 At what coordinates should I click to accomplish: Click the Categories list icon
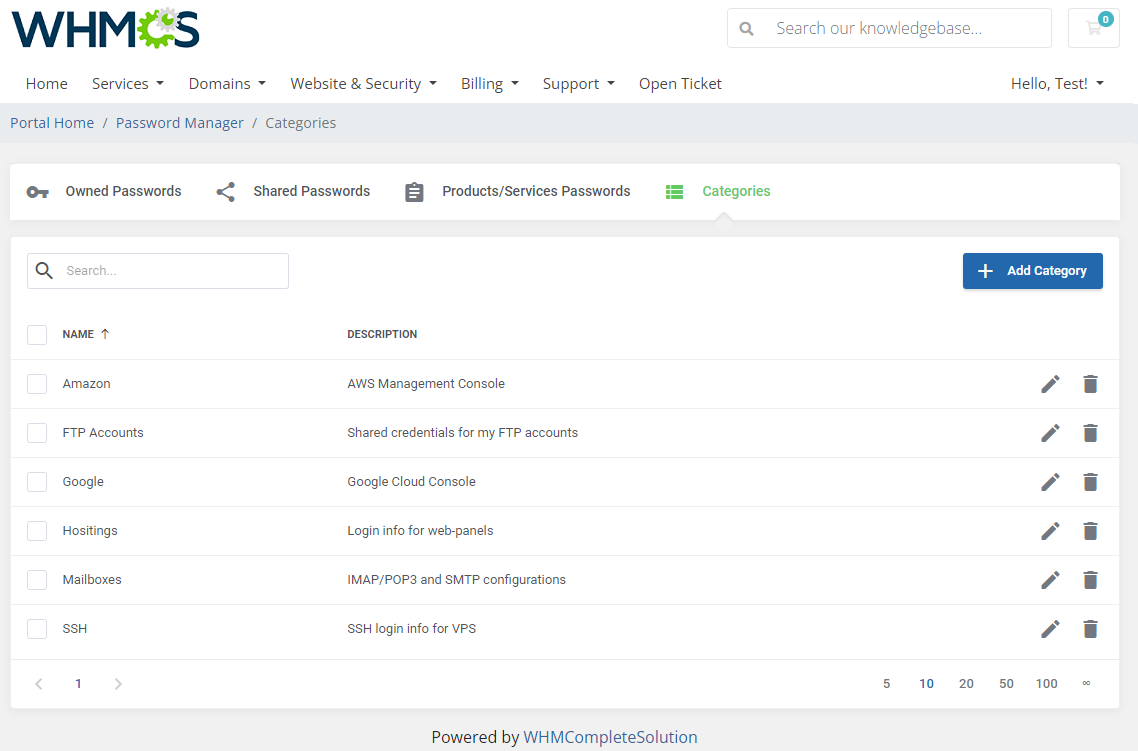tap(675, 192)
